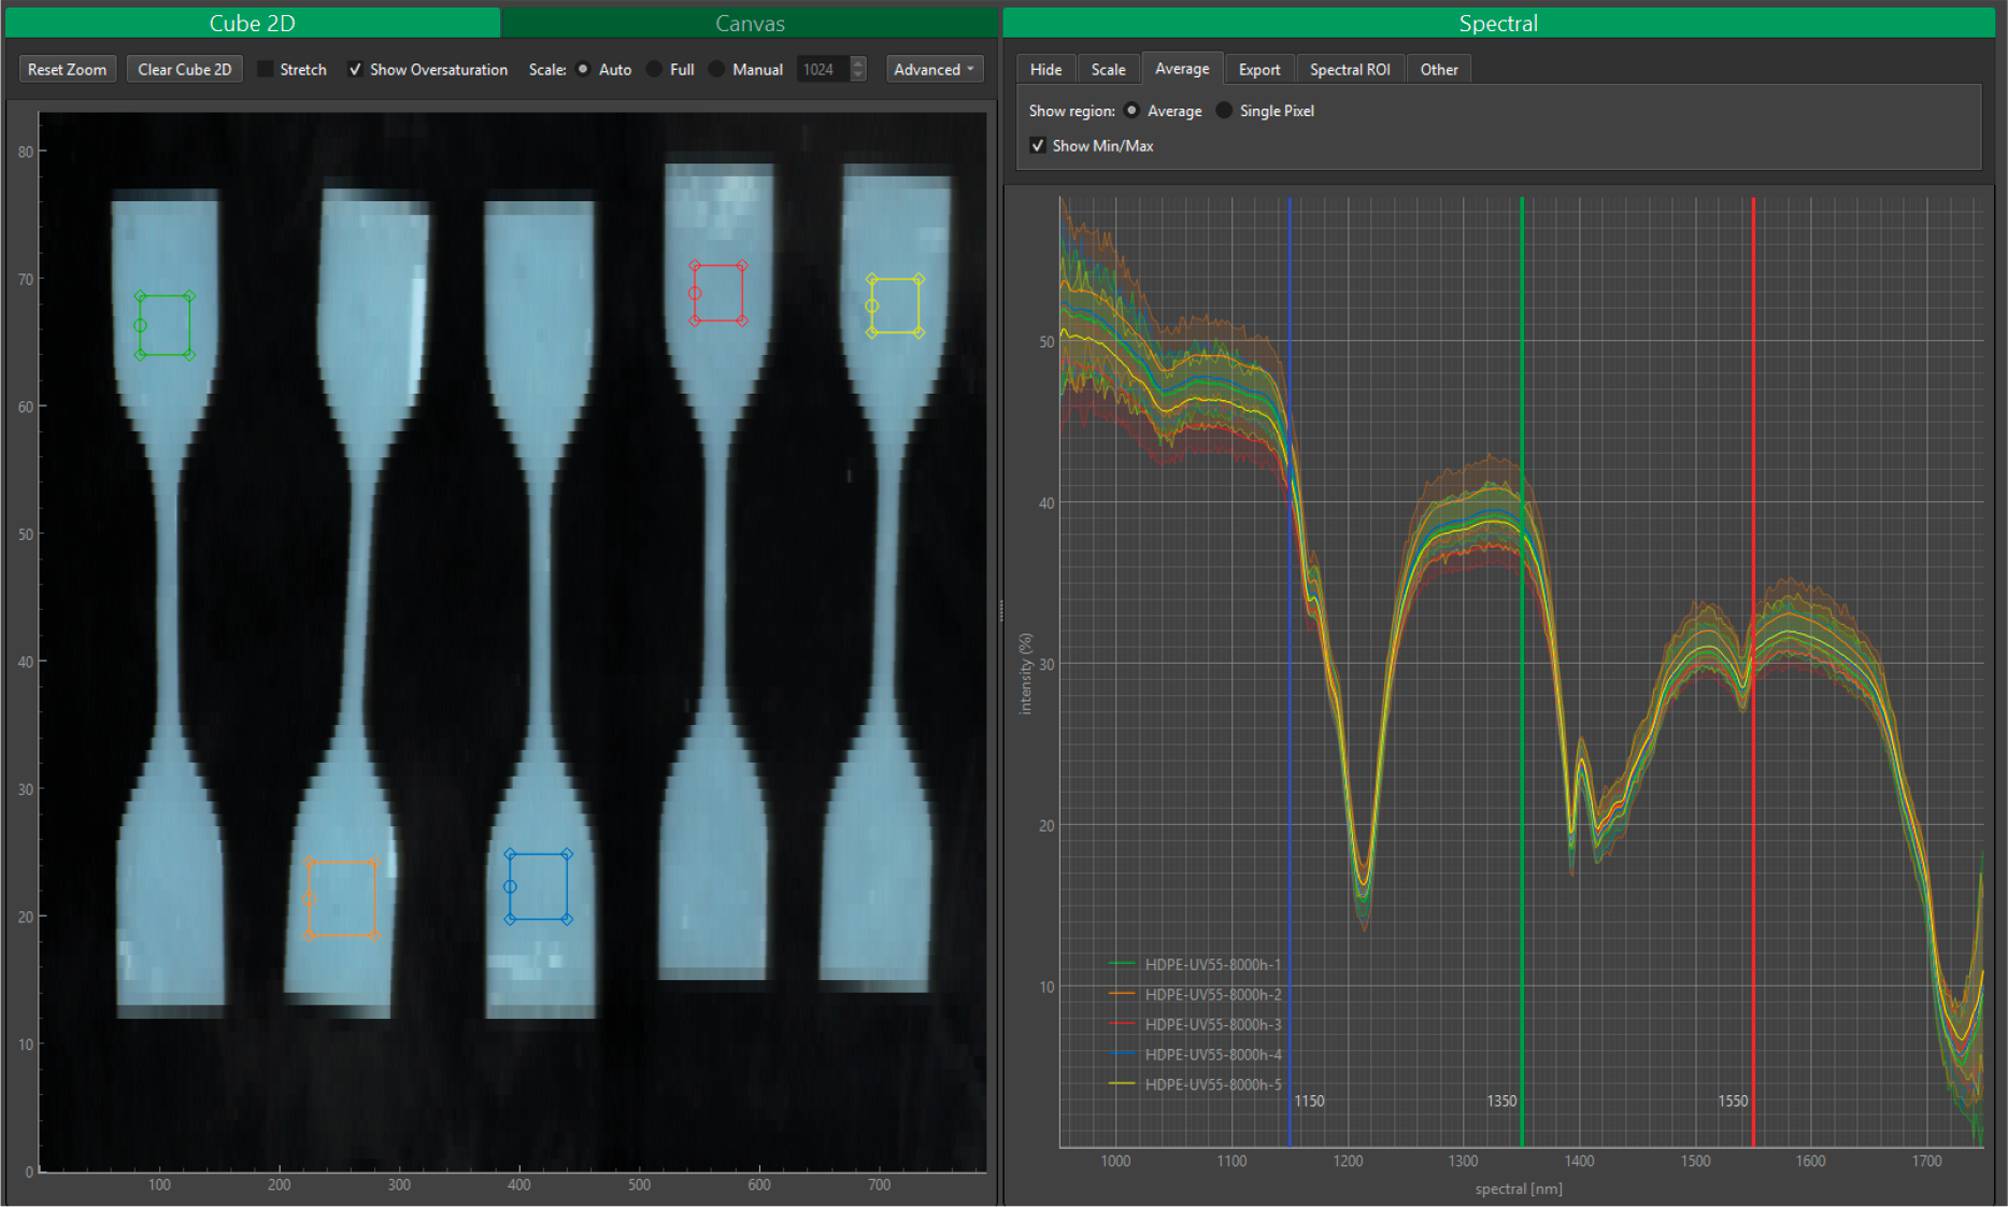This screenshot has height=1207, width=2008.
Task: Click the Clear Cube 2D button
Action: [x=184, y=69]
